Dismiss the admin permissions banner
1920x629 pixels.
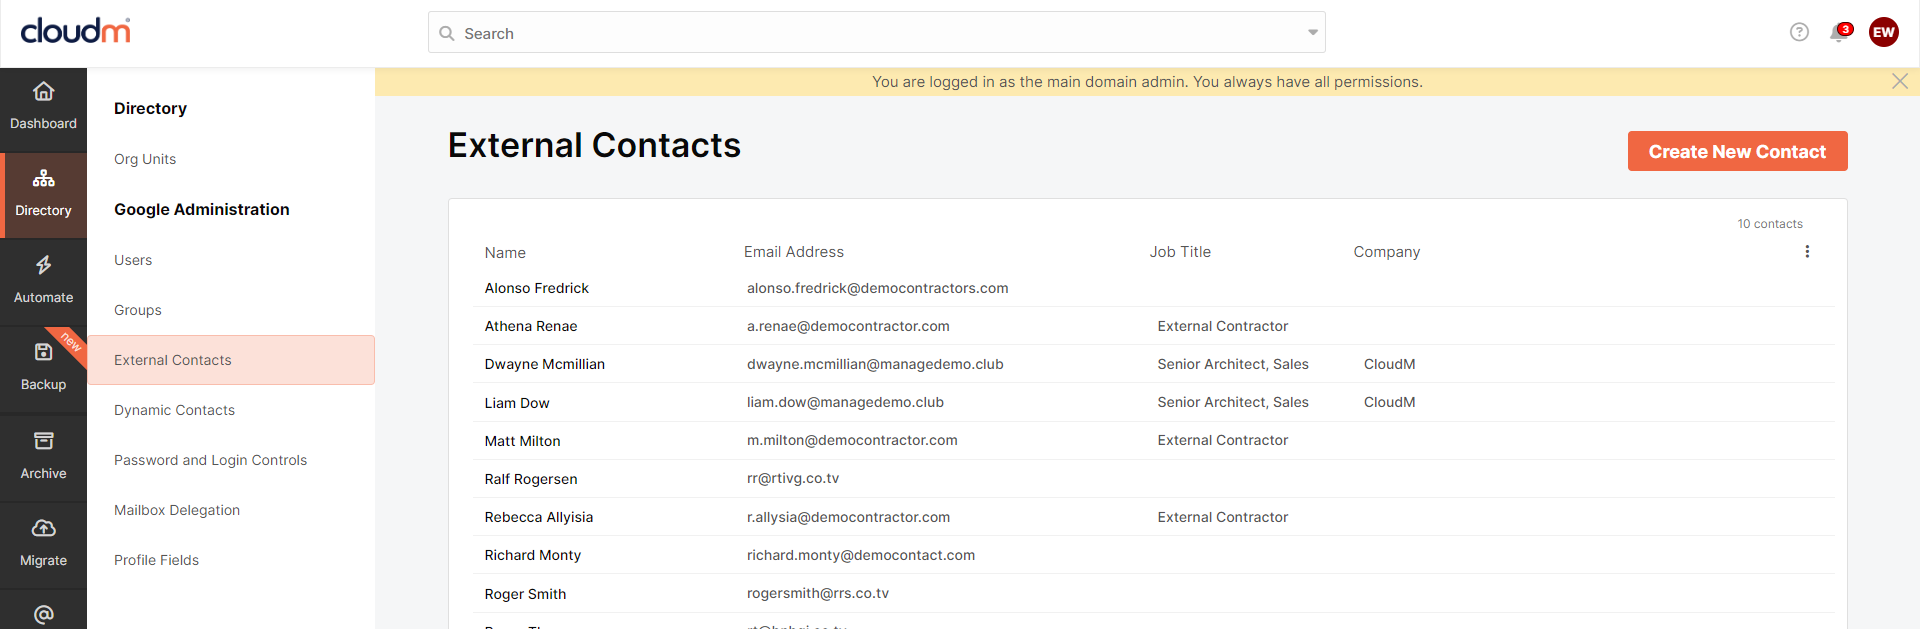[1900, 81]
